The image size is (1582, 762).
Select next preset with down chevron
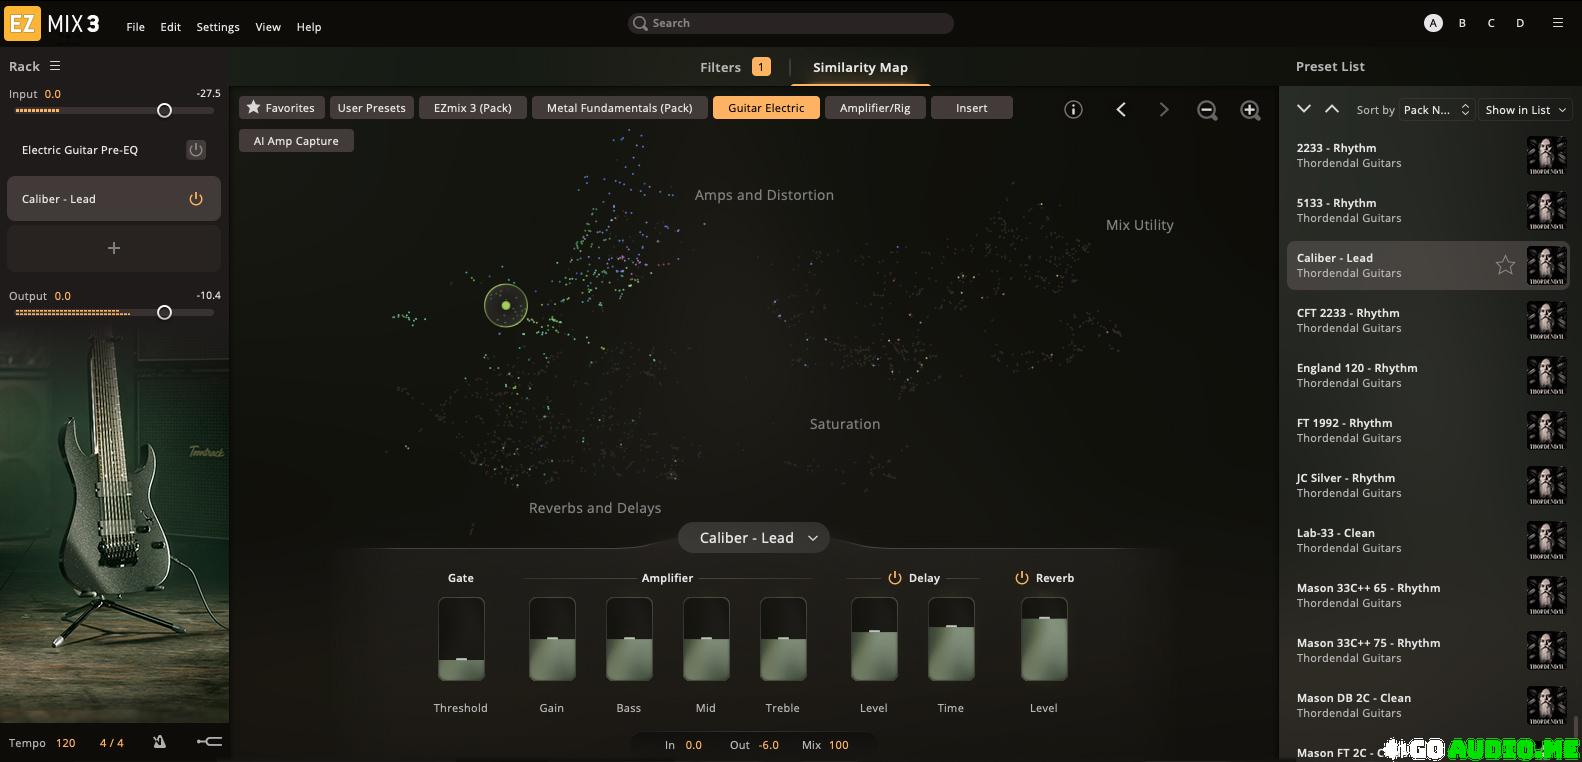coord(1304,109)
